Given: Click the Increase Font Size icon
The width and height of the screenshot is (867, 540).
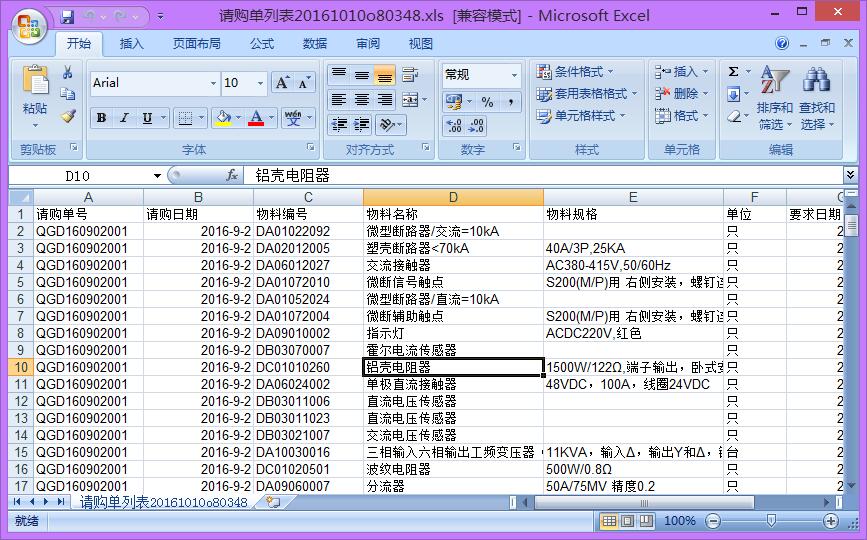Looking at the screenshot, I should point(282,83).
